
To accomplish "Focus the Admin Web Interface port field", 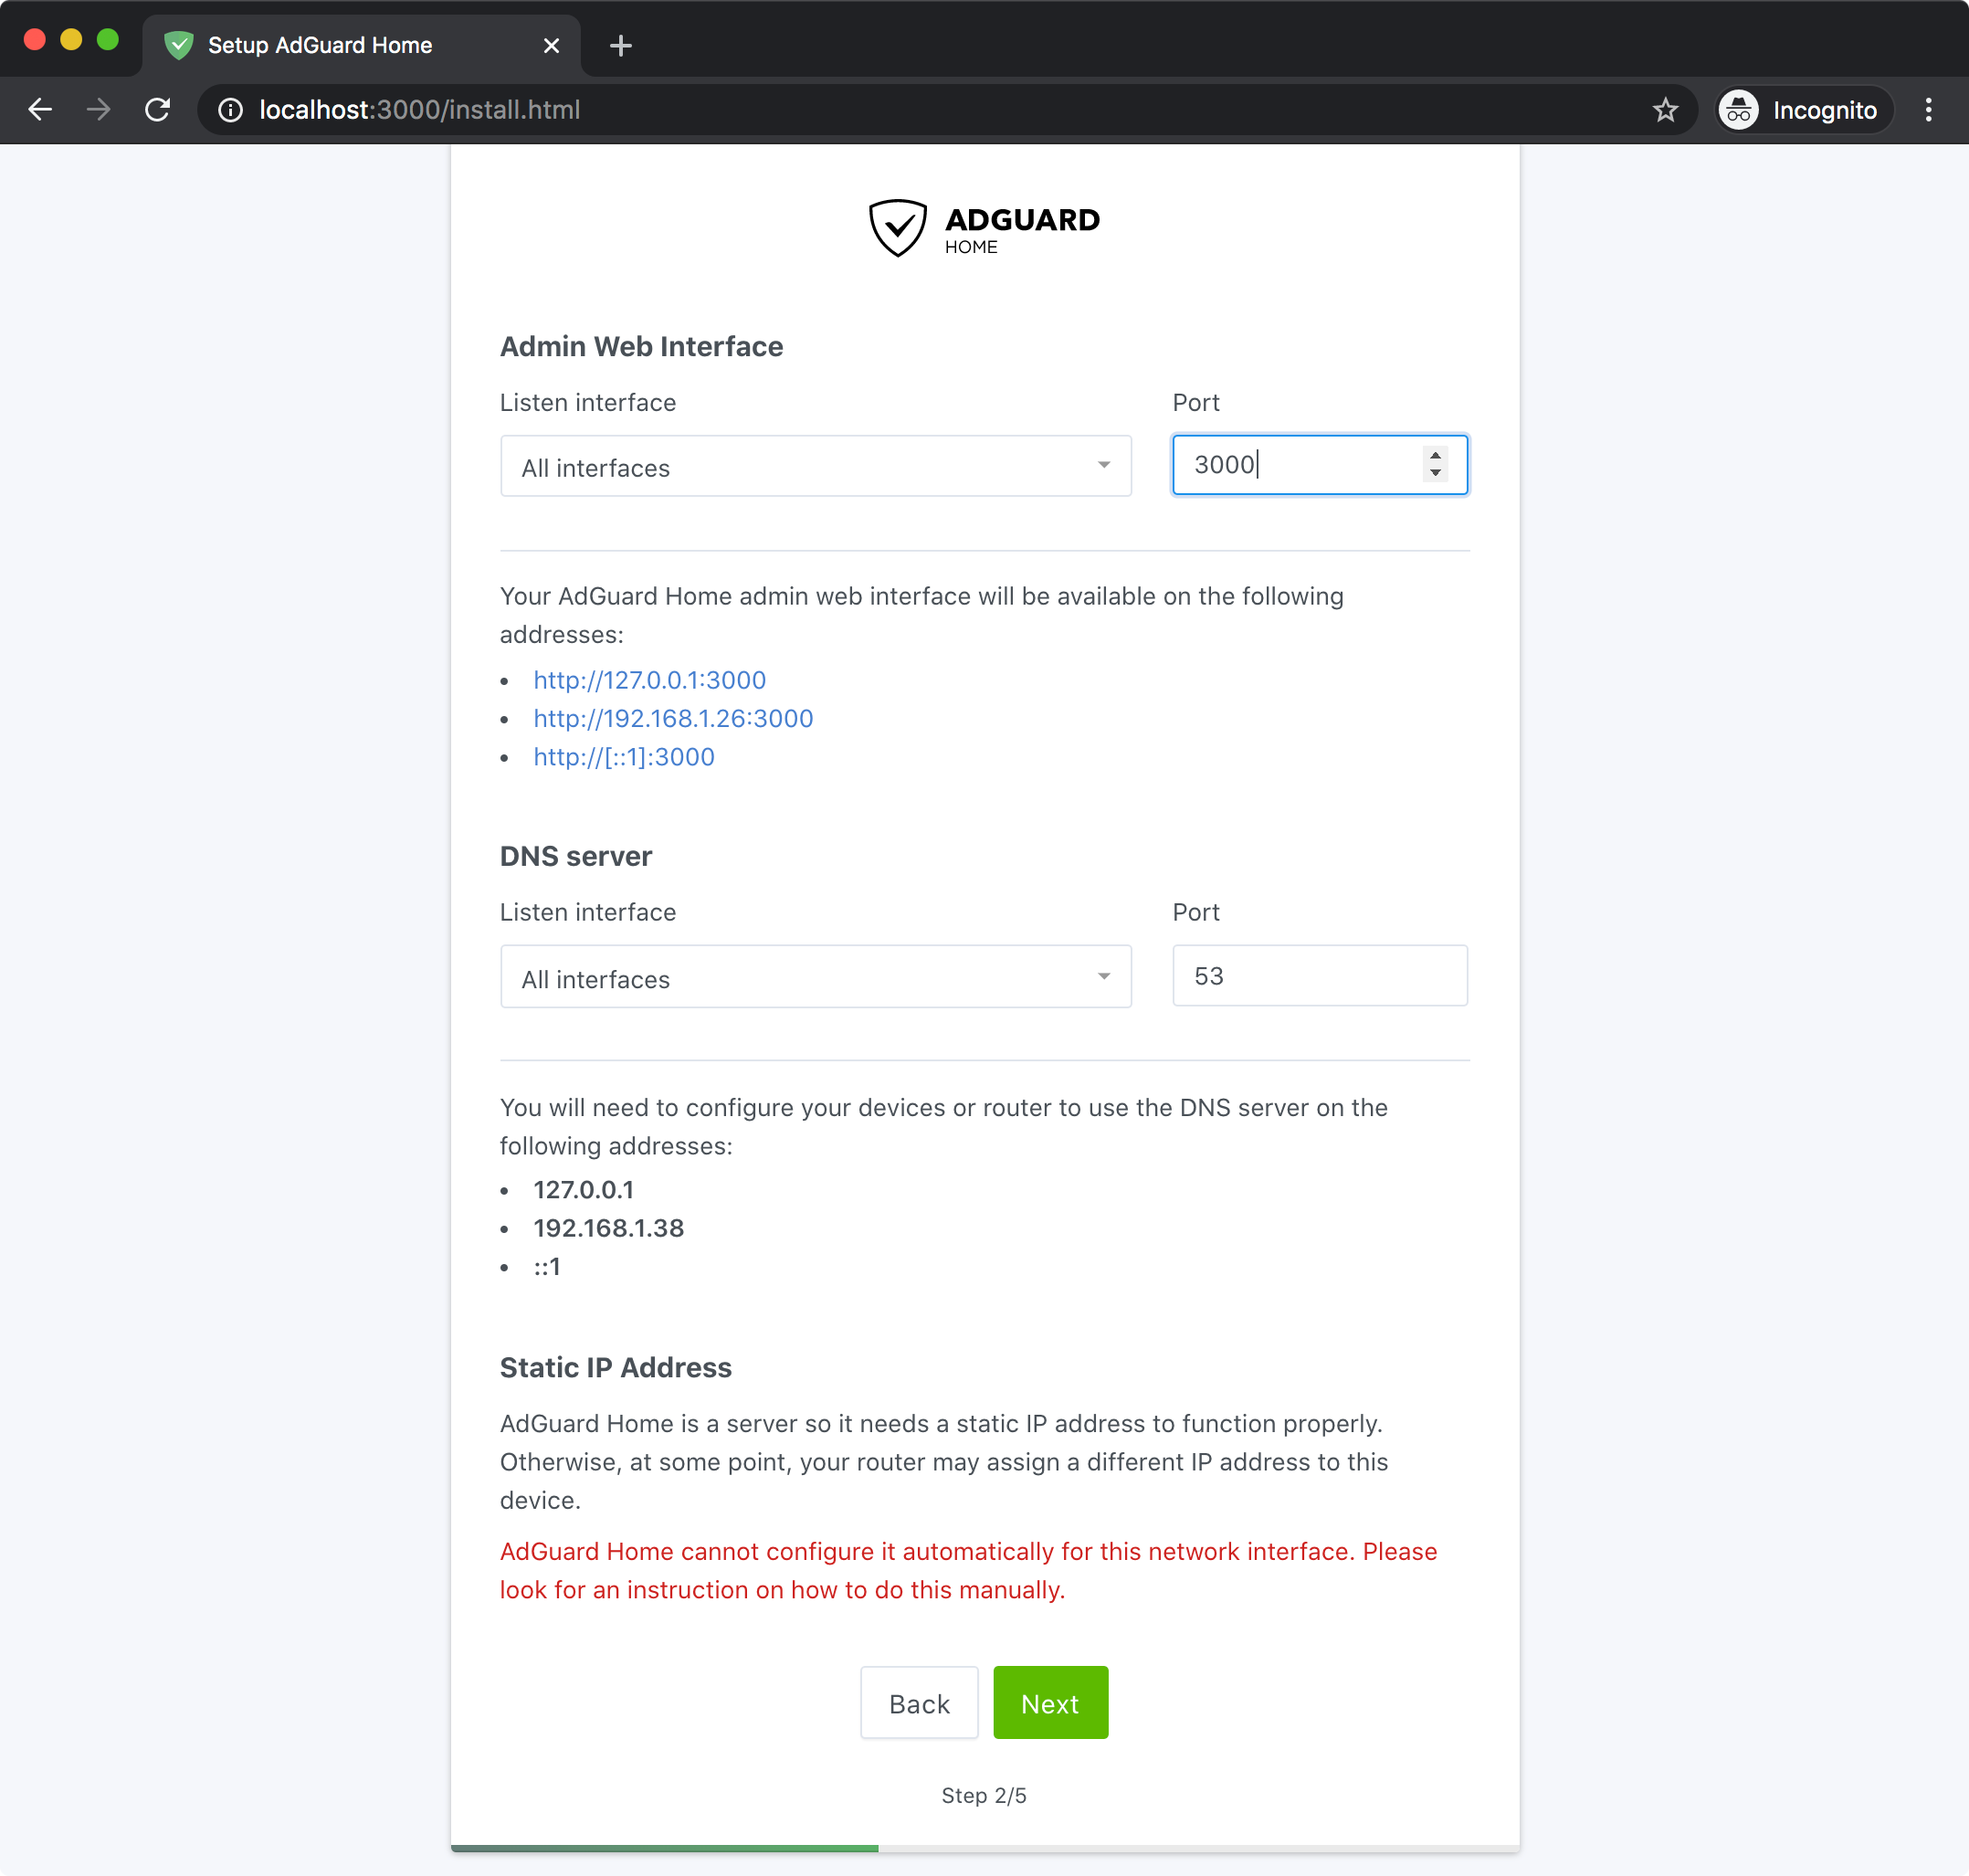I will [x=1320, y=465].
